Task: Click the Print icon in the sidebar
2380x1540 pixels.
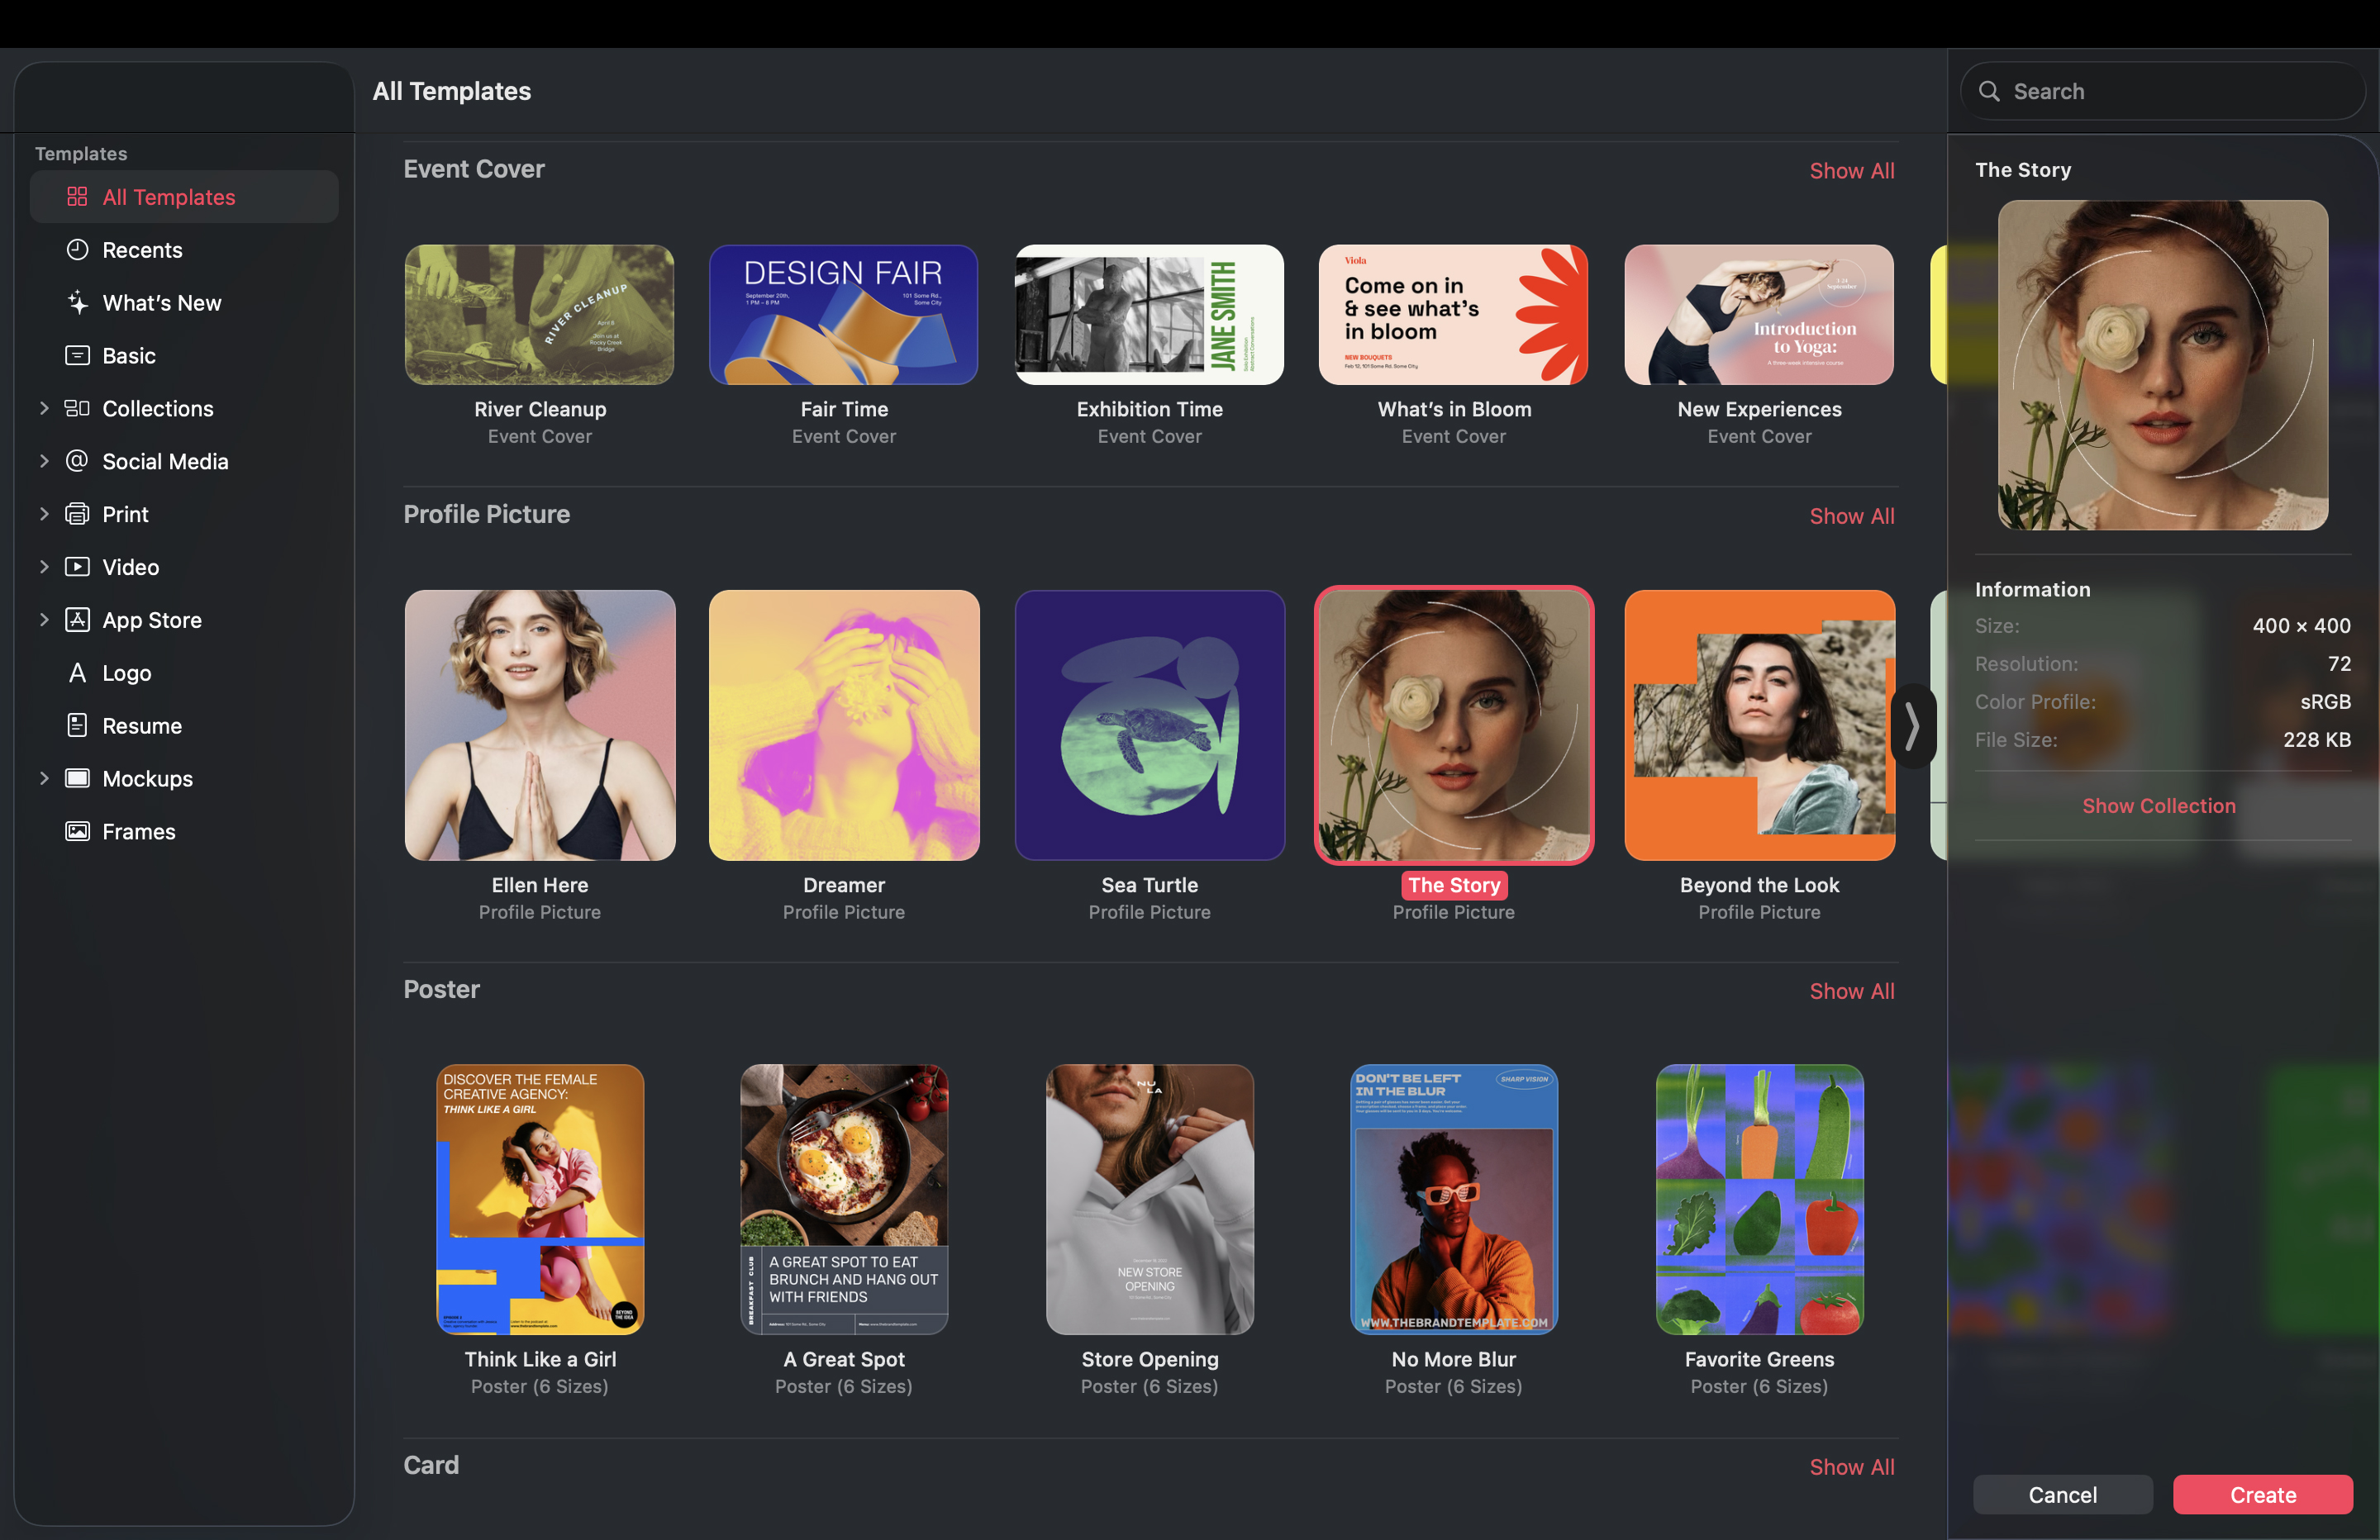Action: (78, 513)
